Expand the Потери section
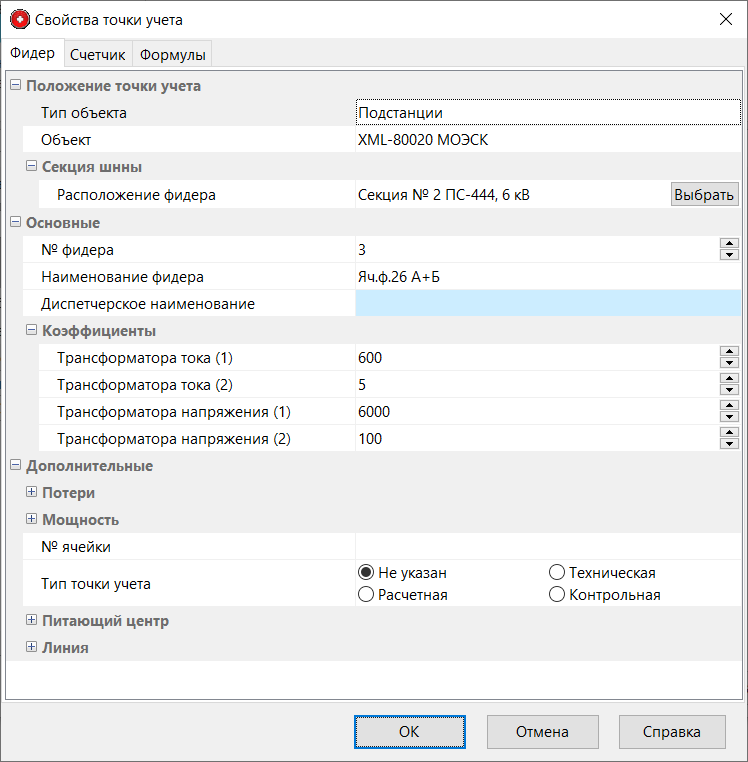 (x=32, y=492)
